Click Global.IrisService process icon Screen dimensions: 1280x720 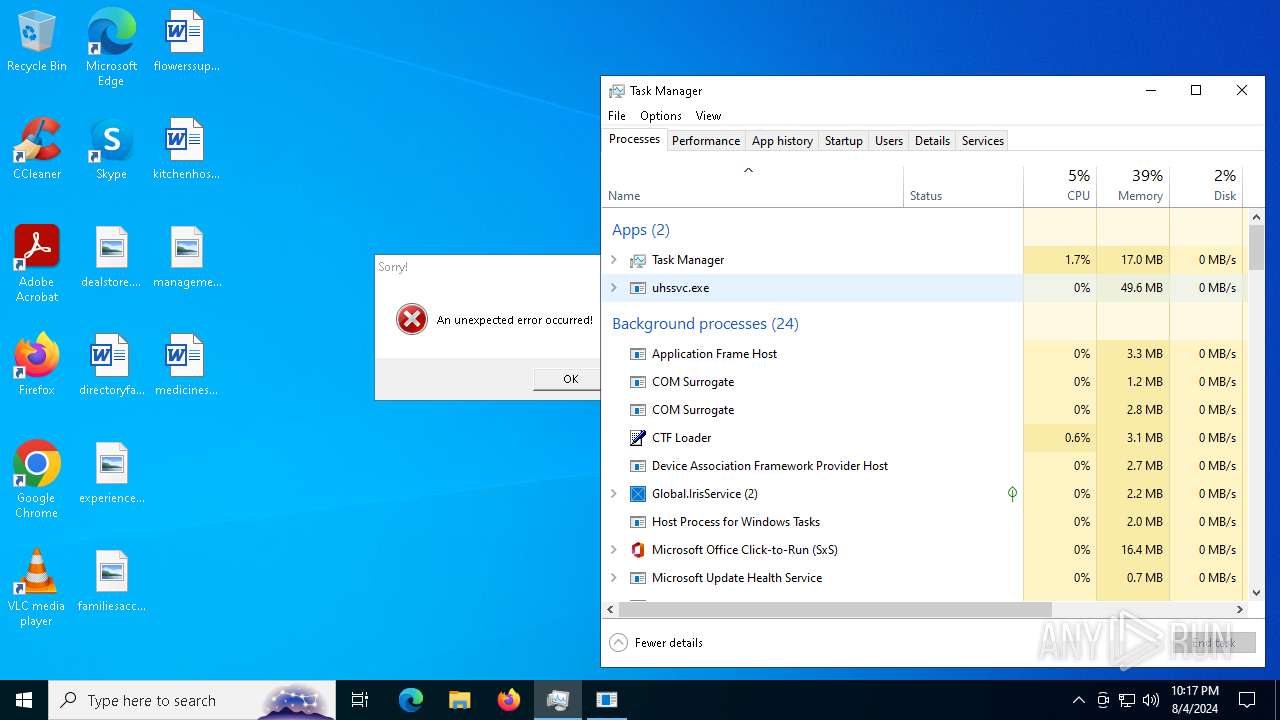pyautogui.click(x=638, y=494)
